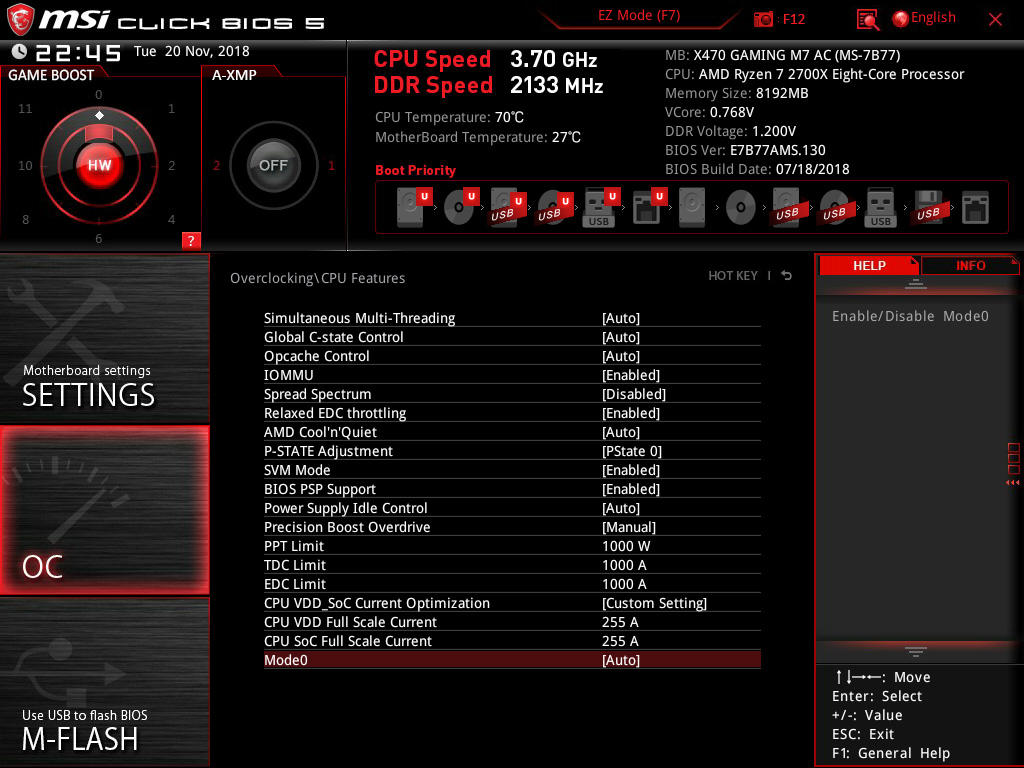1024x768 pixels.
Task: Select the Mode0 setting label
Action: pos(285,660)
